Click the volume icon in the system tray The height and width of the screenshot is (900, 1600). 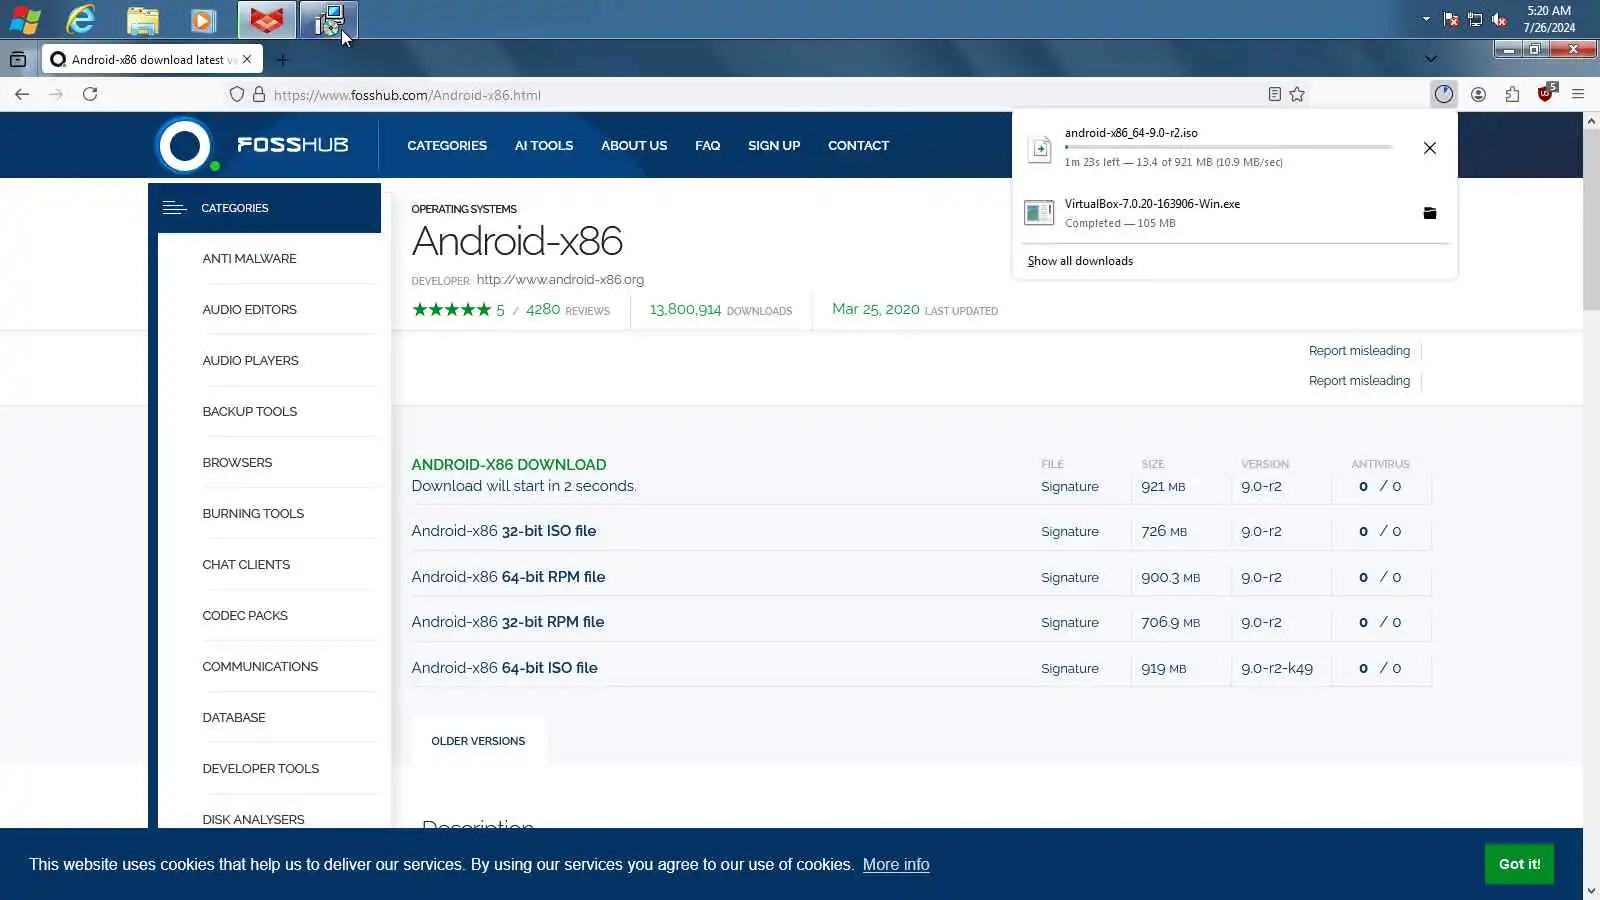pos(1499,19)
